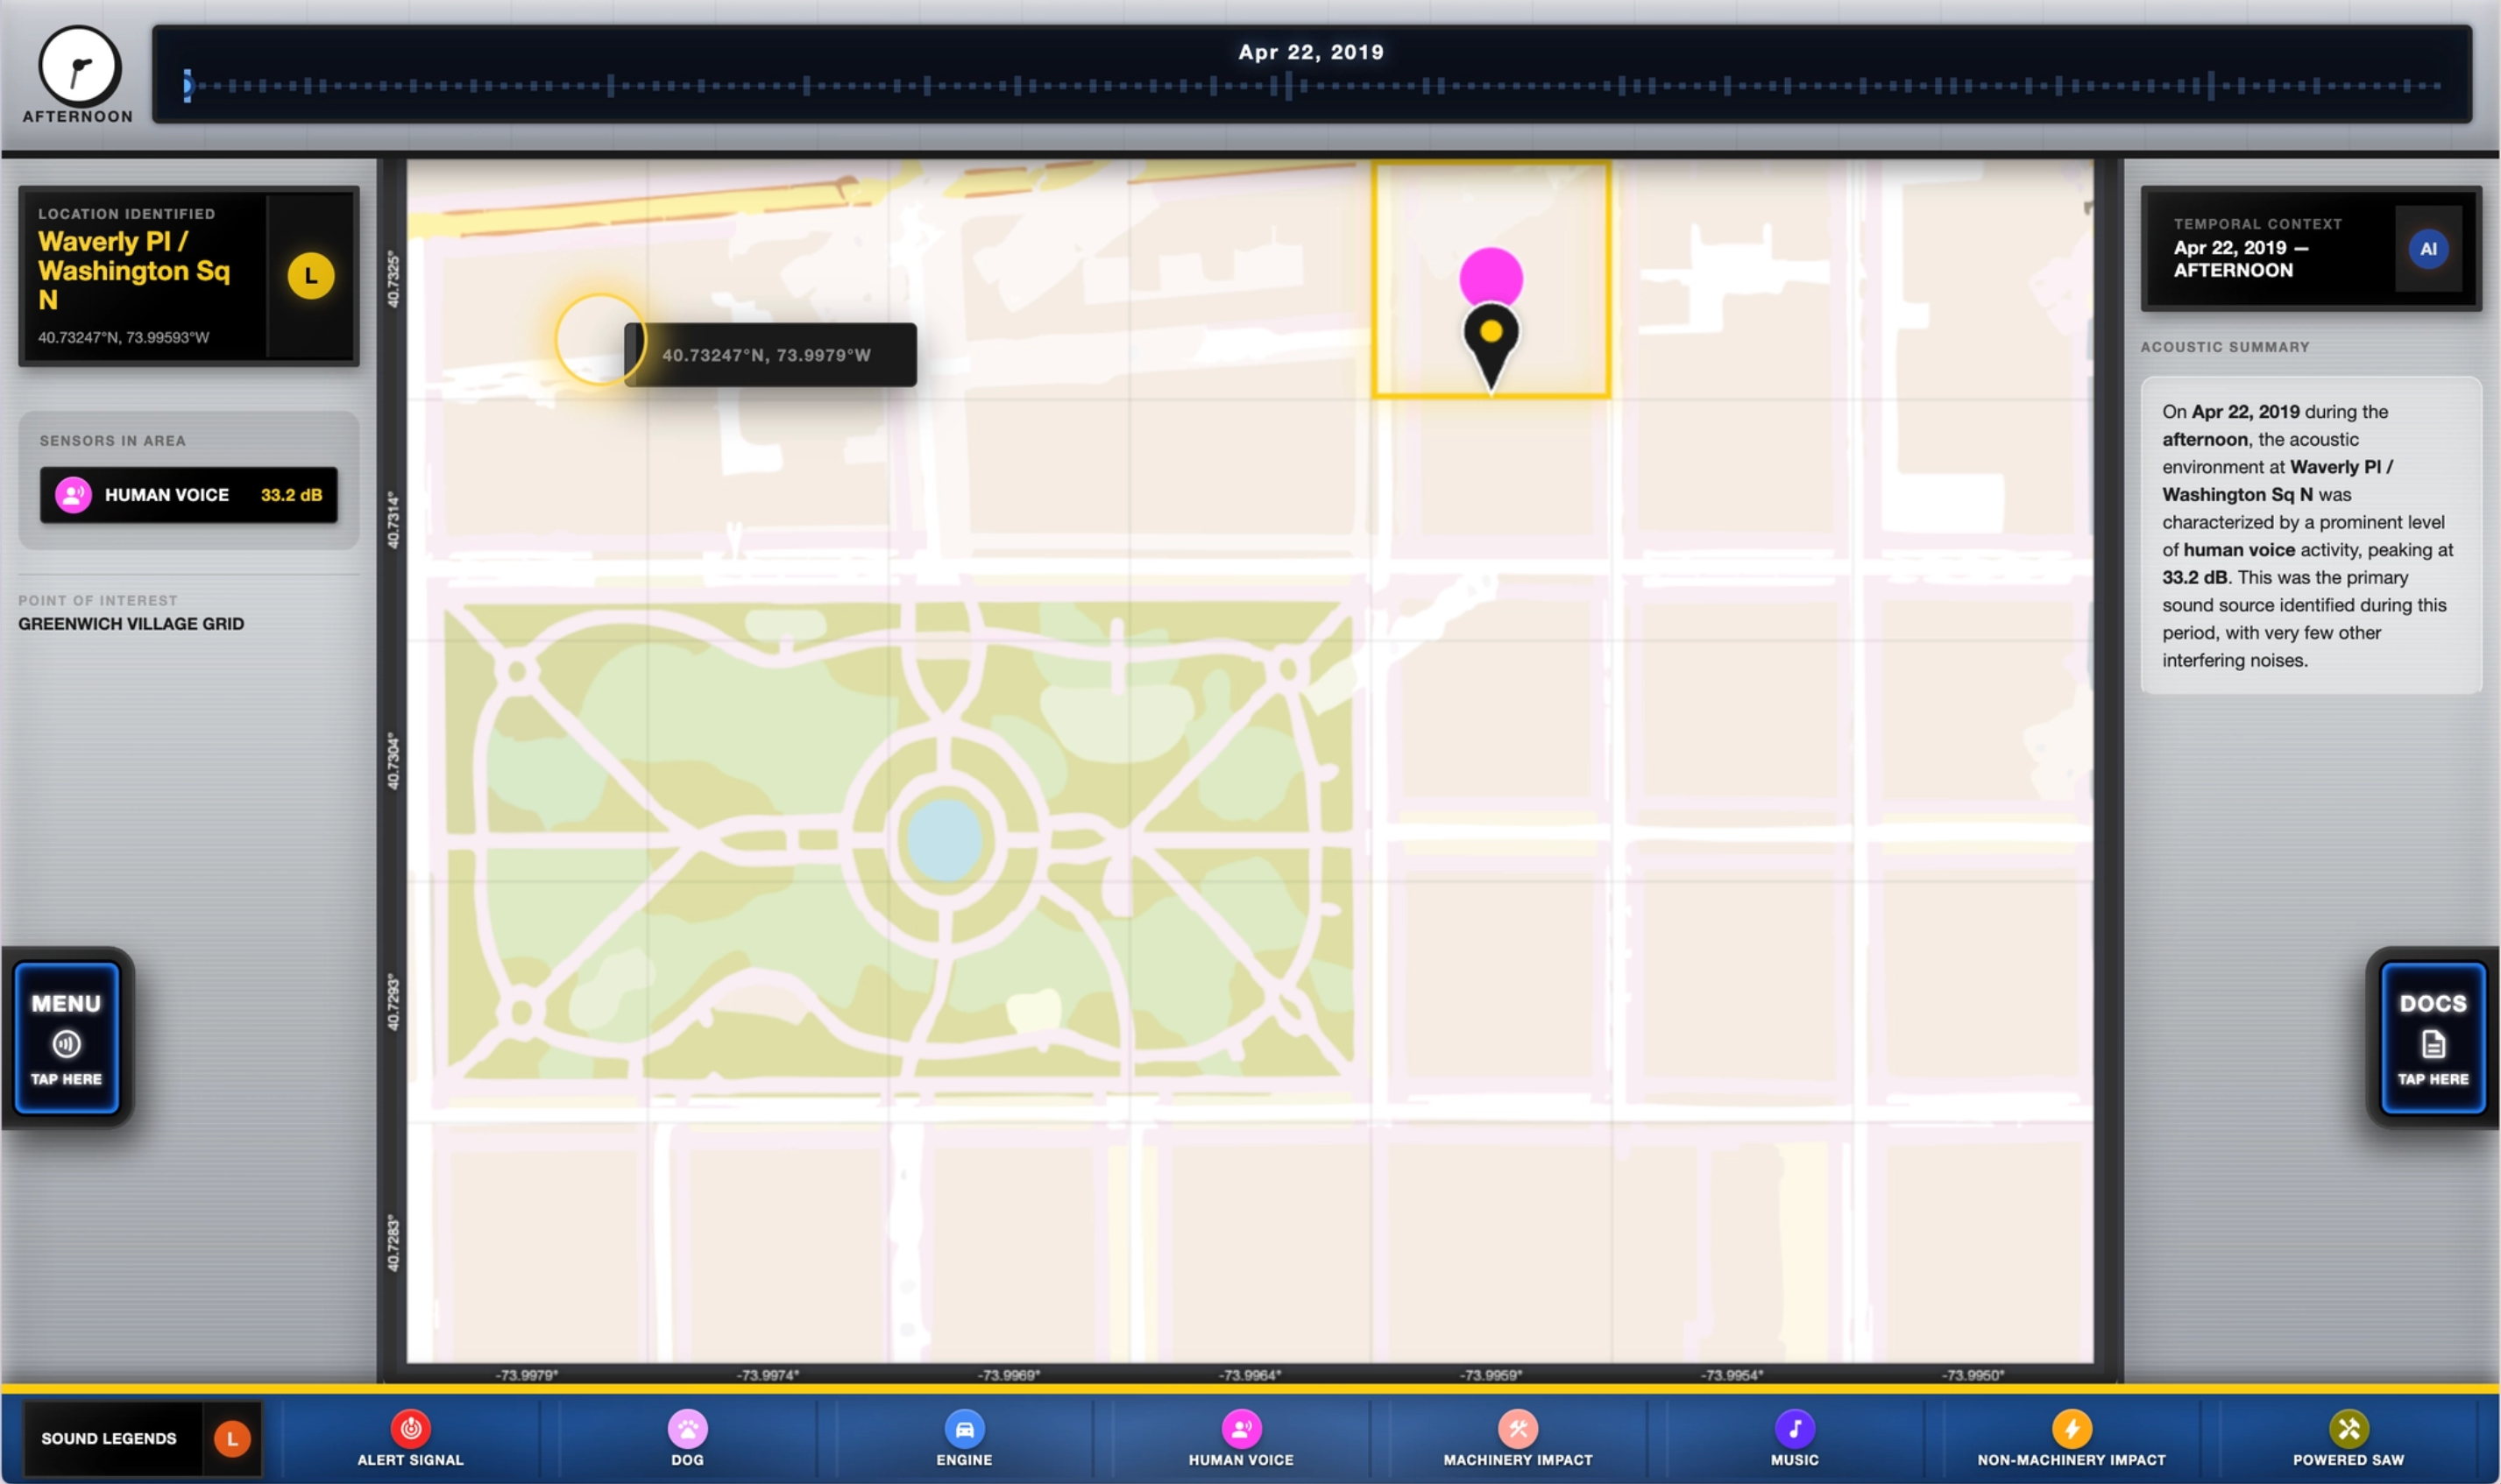Toggle the yellow L location badge
The image size is (2501, 1484).
(311, 275)
